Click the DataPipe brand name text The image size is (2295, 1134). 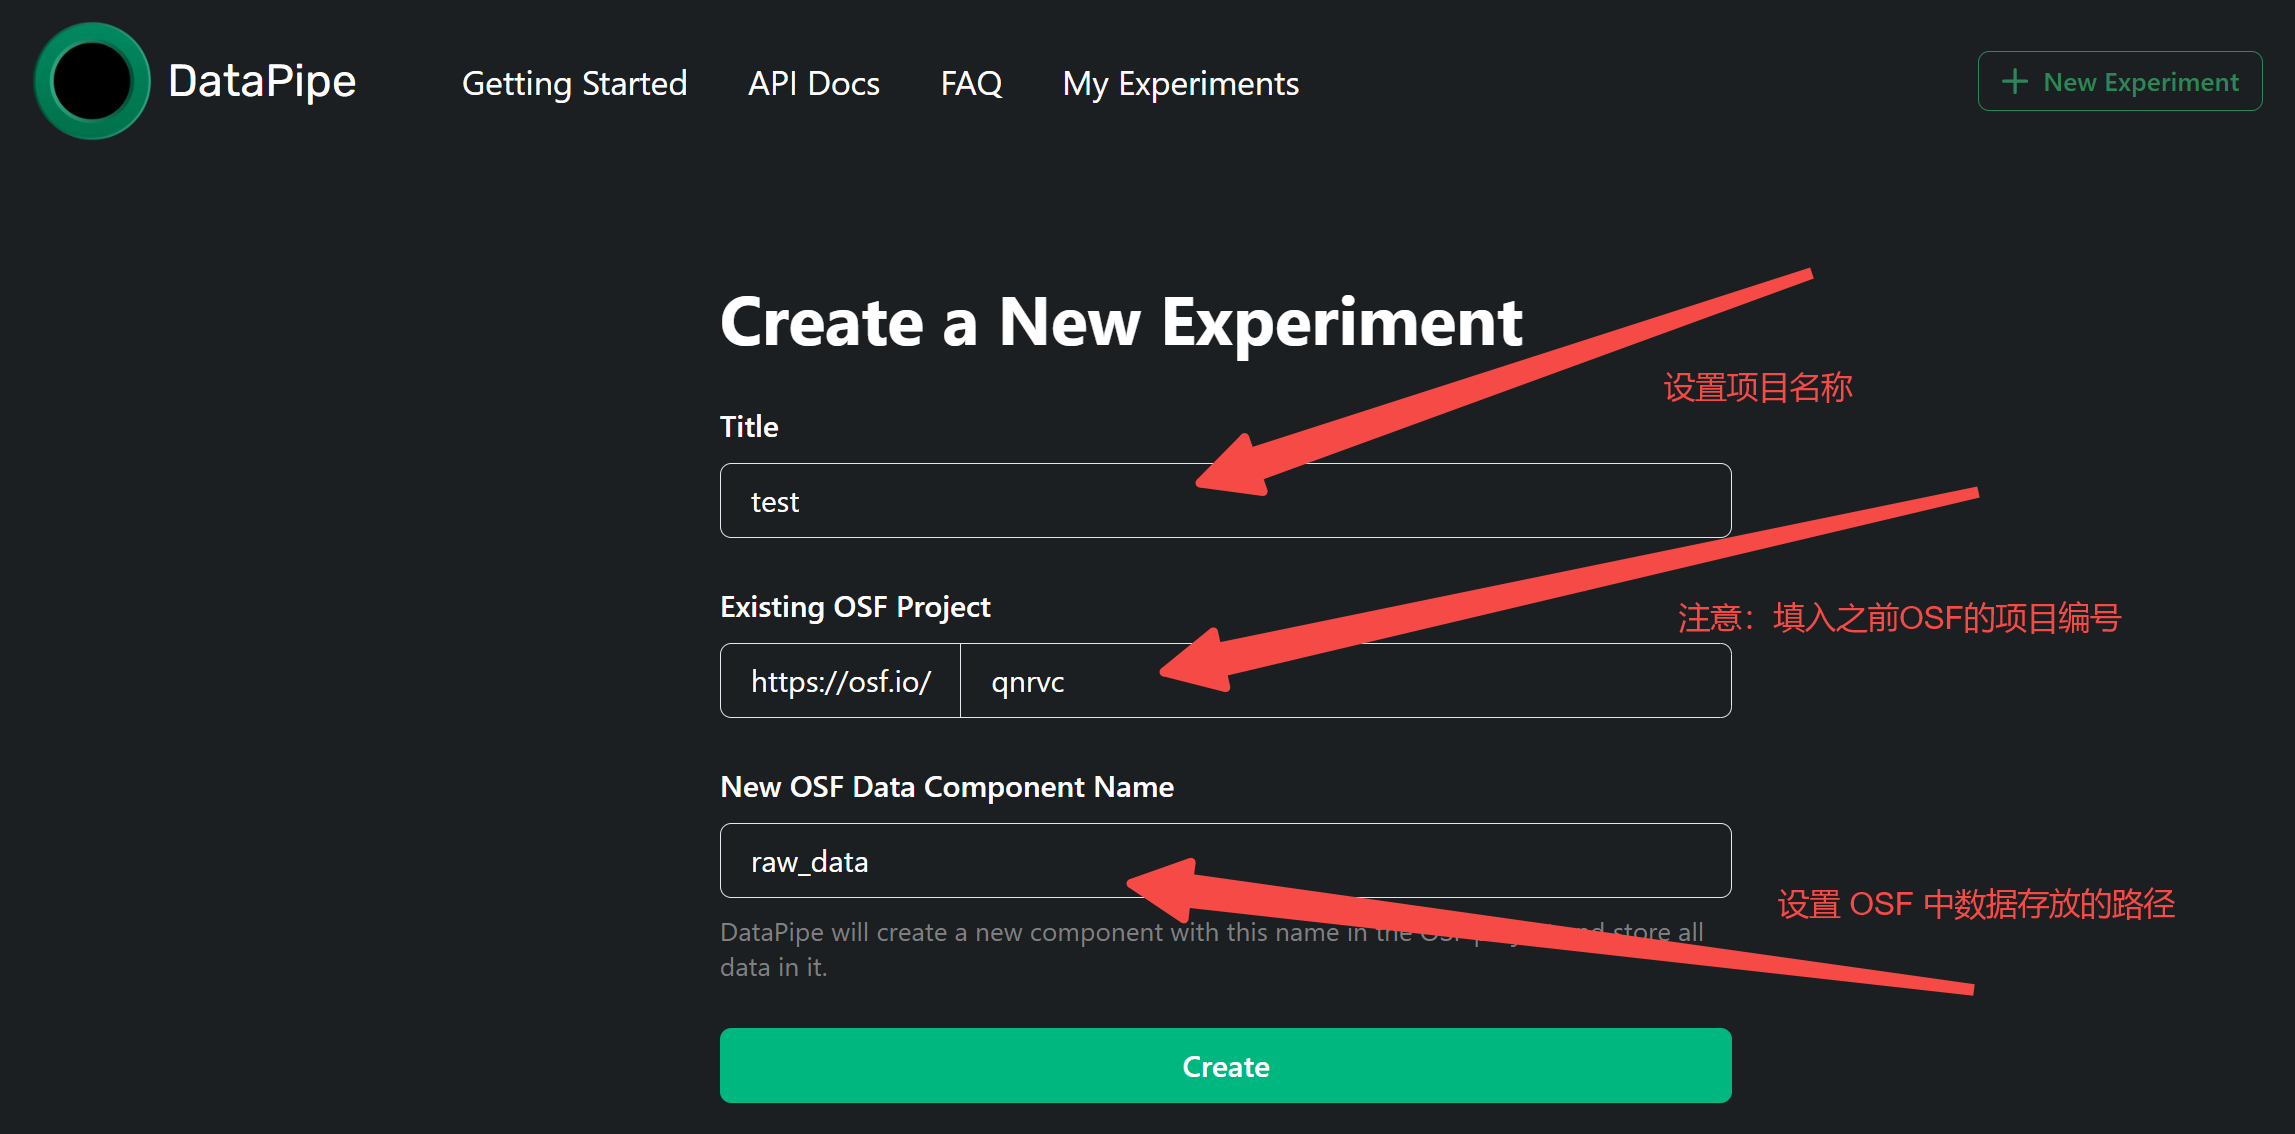[x=262, y=82]
